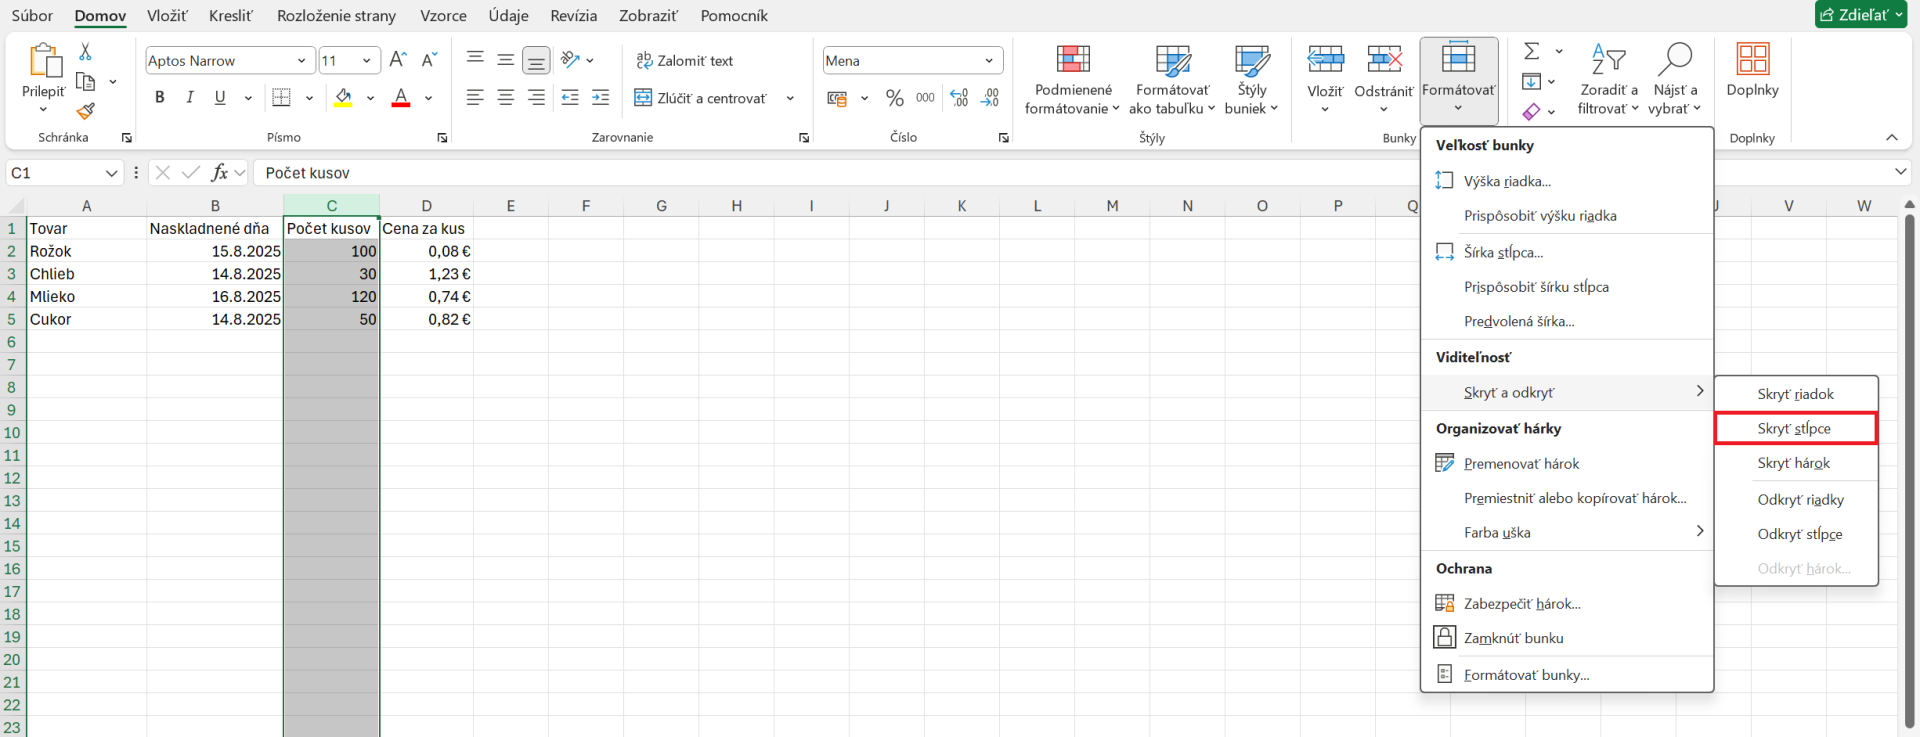Click the Zdieľať share button
1920x737 pixels.
point(1860,15)
